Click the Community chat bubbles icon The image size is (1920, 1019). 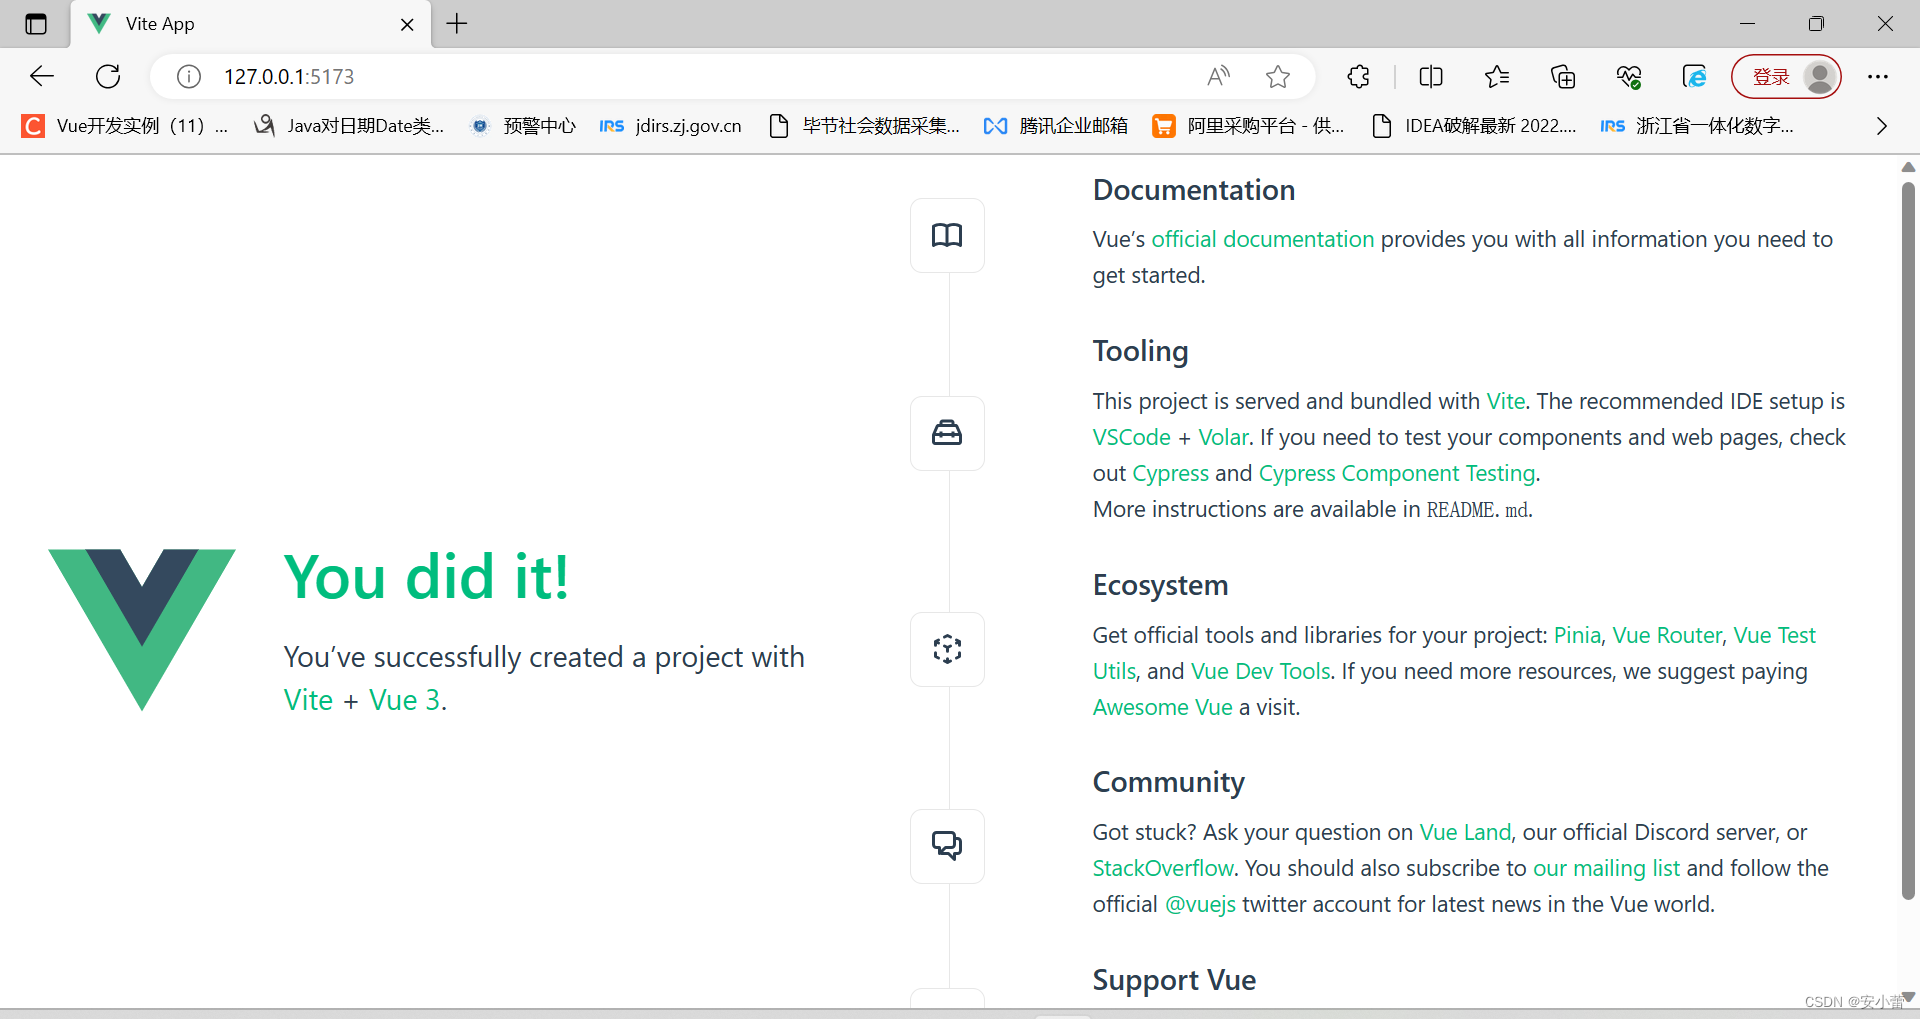947,846
